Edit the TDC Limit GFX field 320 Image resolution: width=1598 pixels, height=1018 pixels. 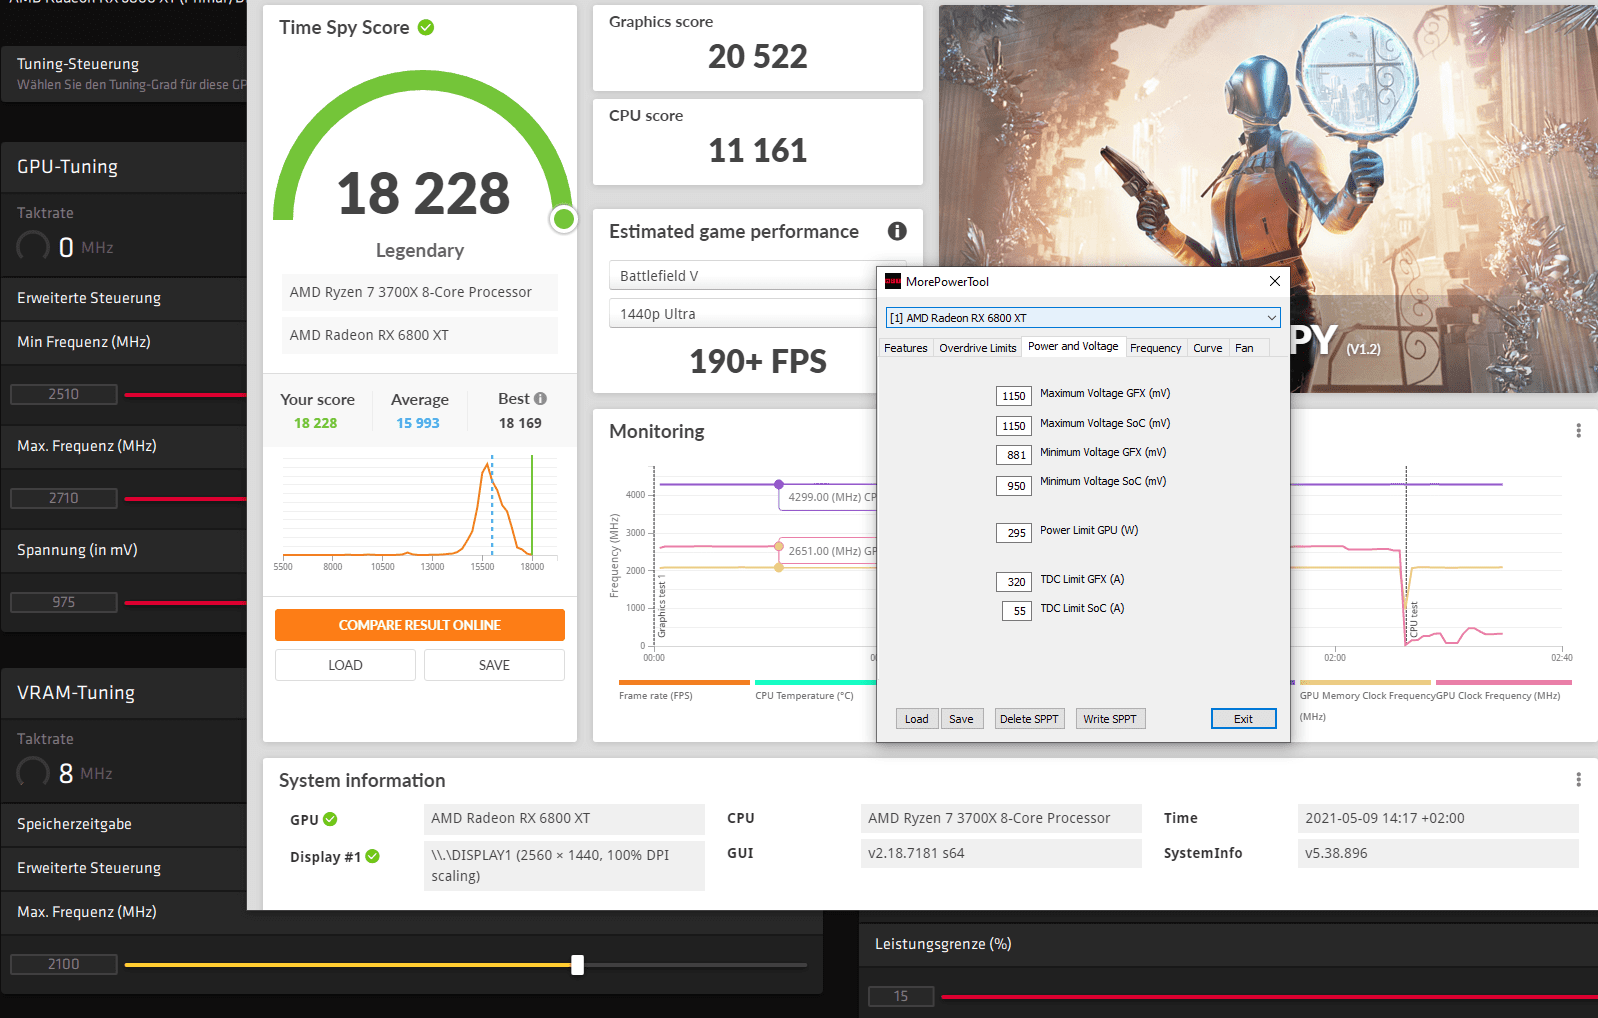(1013, 582)
